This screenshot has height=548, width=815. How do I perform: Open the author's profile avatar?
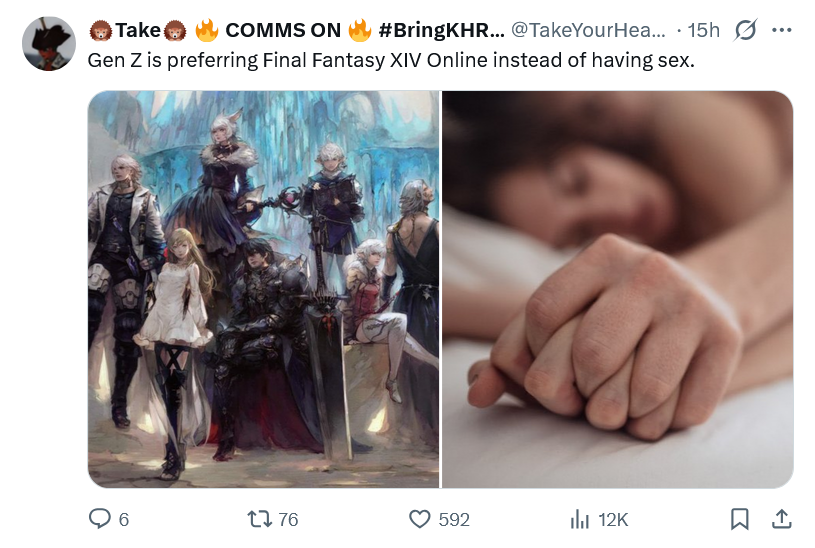49,43
